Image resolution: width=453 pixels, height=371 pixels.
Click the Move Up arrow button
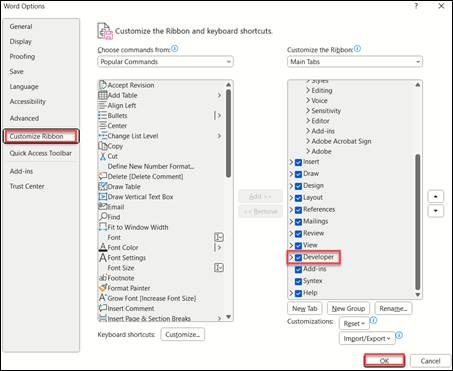pyautogui.click(x=436, y=197)
